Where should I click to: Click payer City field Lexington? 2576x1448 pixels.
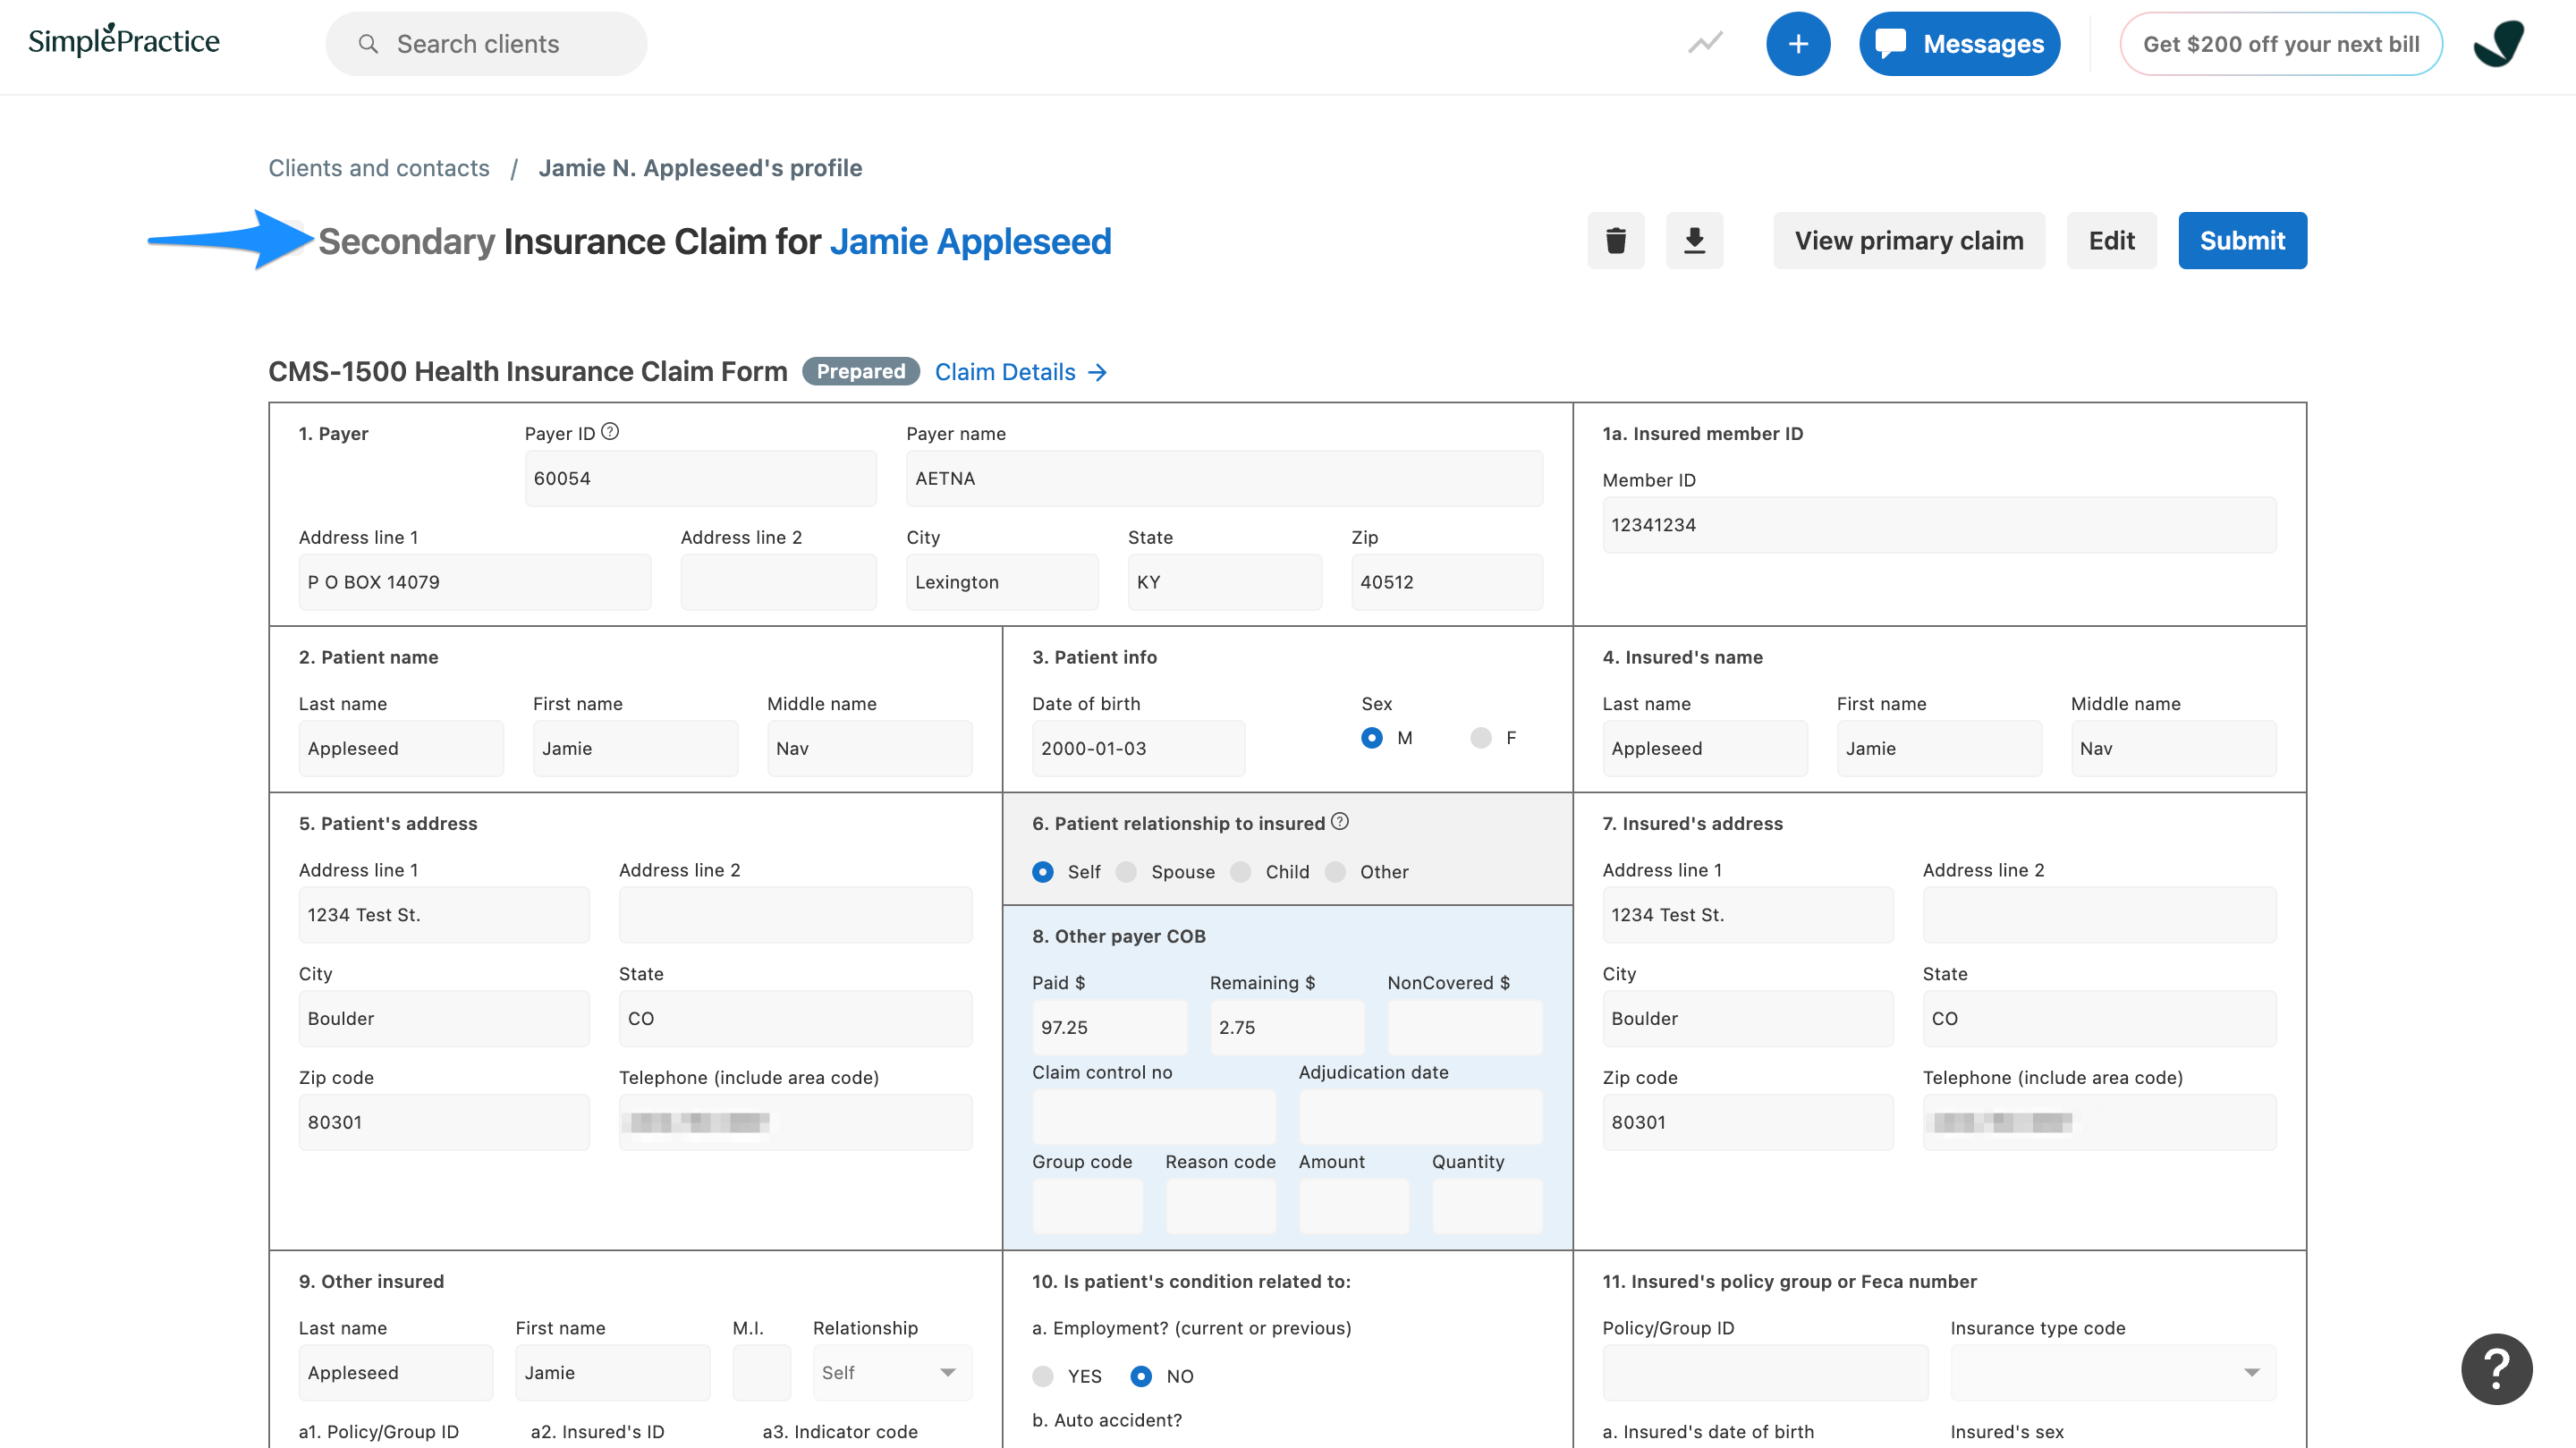1002,582
